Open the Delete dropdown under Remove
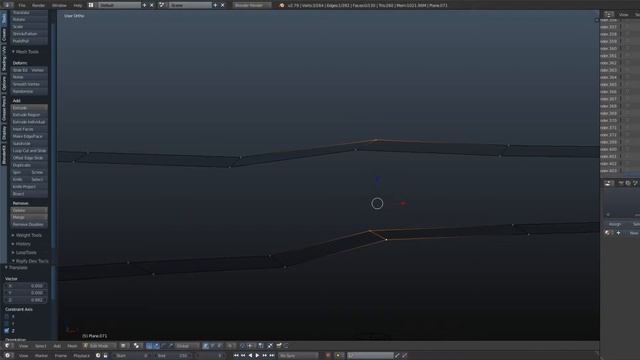The image size is (640, 360). (29, 210)
